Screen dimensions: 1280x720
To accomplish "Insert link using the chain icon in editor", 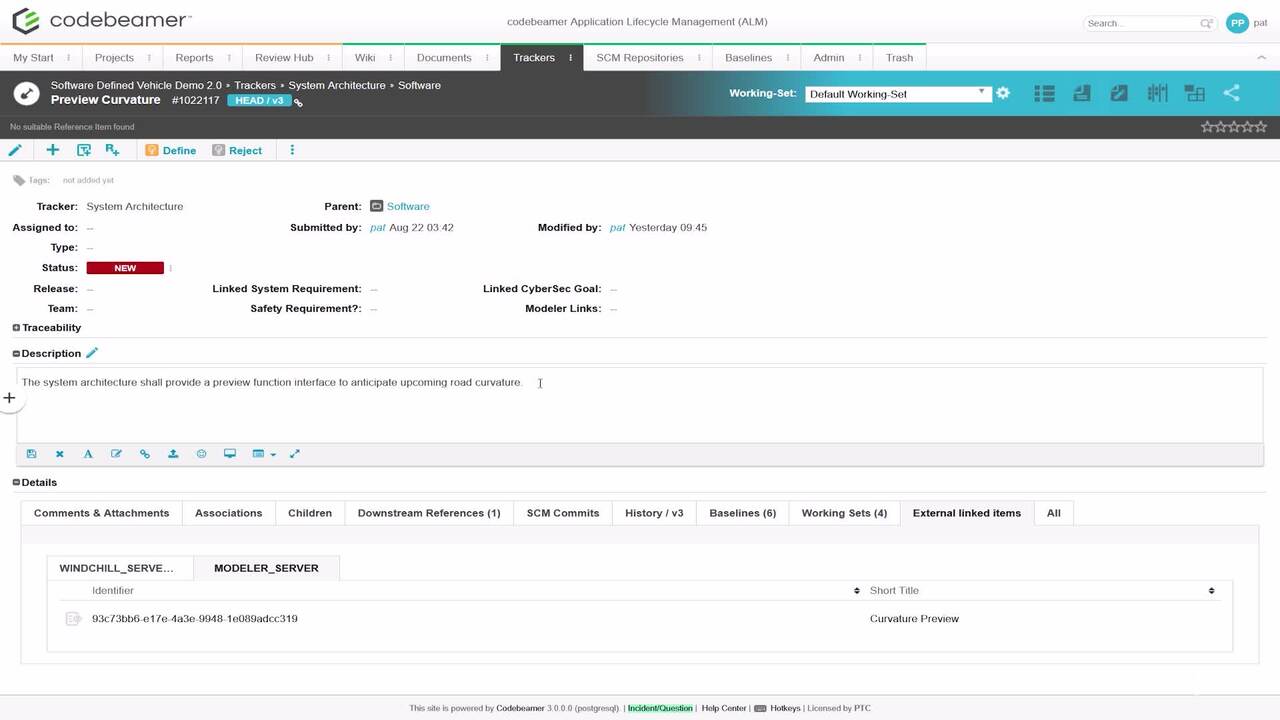I will pos(145,454).
